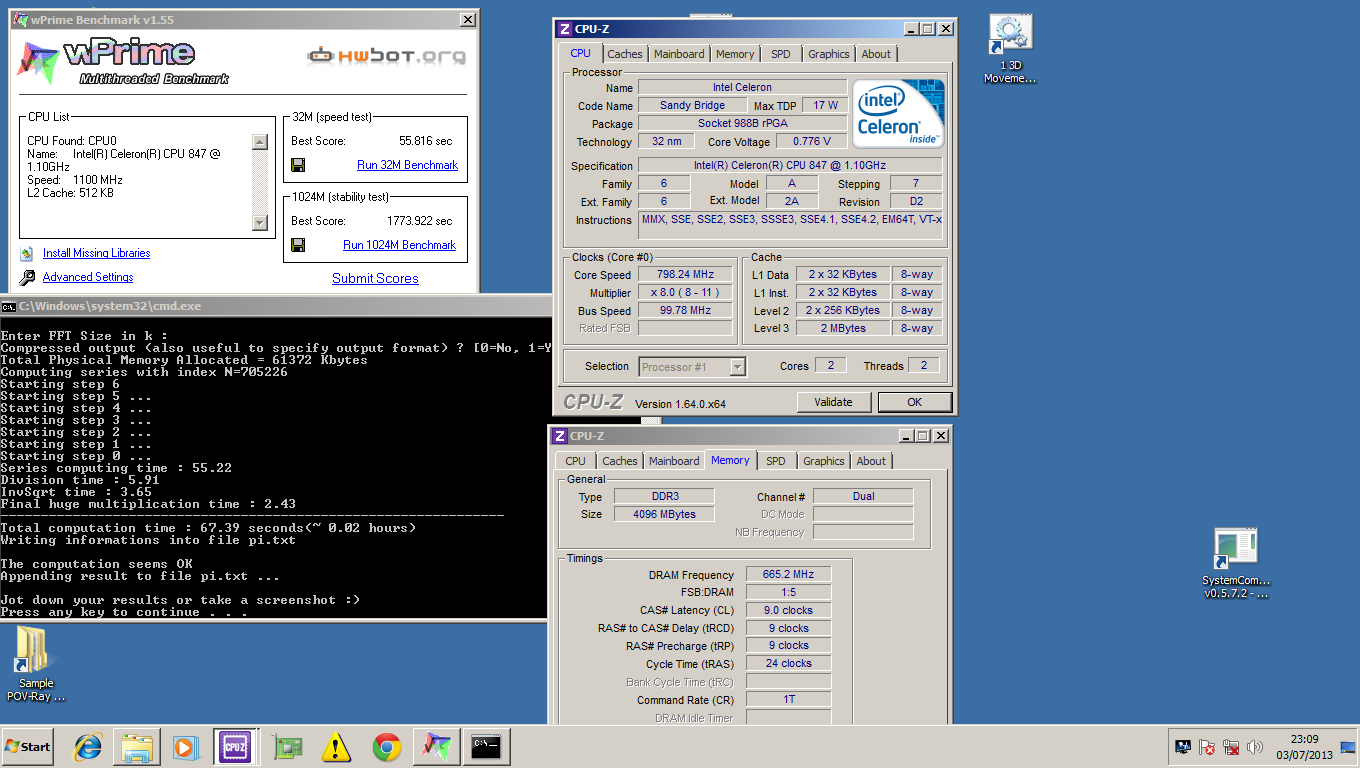Open the Install Missing Libraries link
The height and width of the screenshot is (768, 1360).
coord(96,253)
